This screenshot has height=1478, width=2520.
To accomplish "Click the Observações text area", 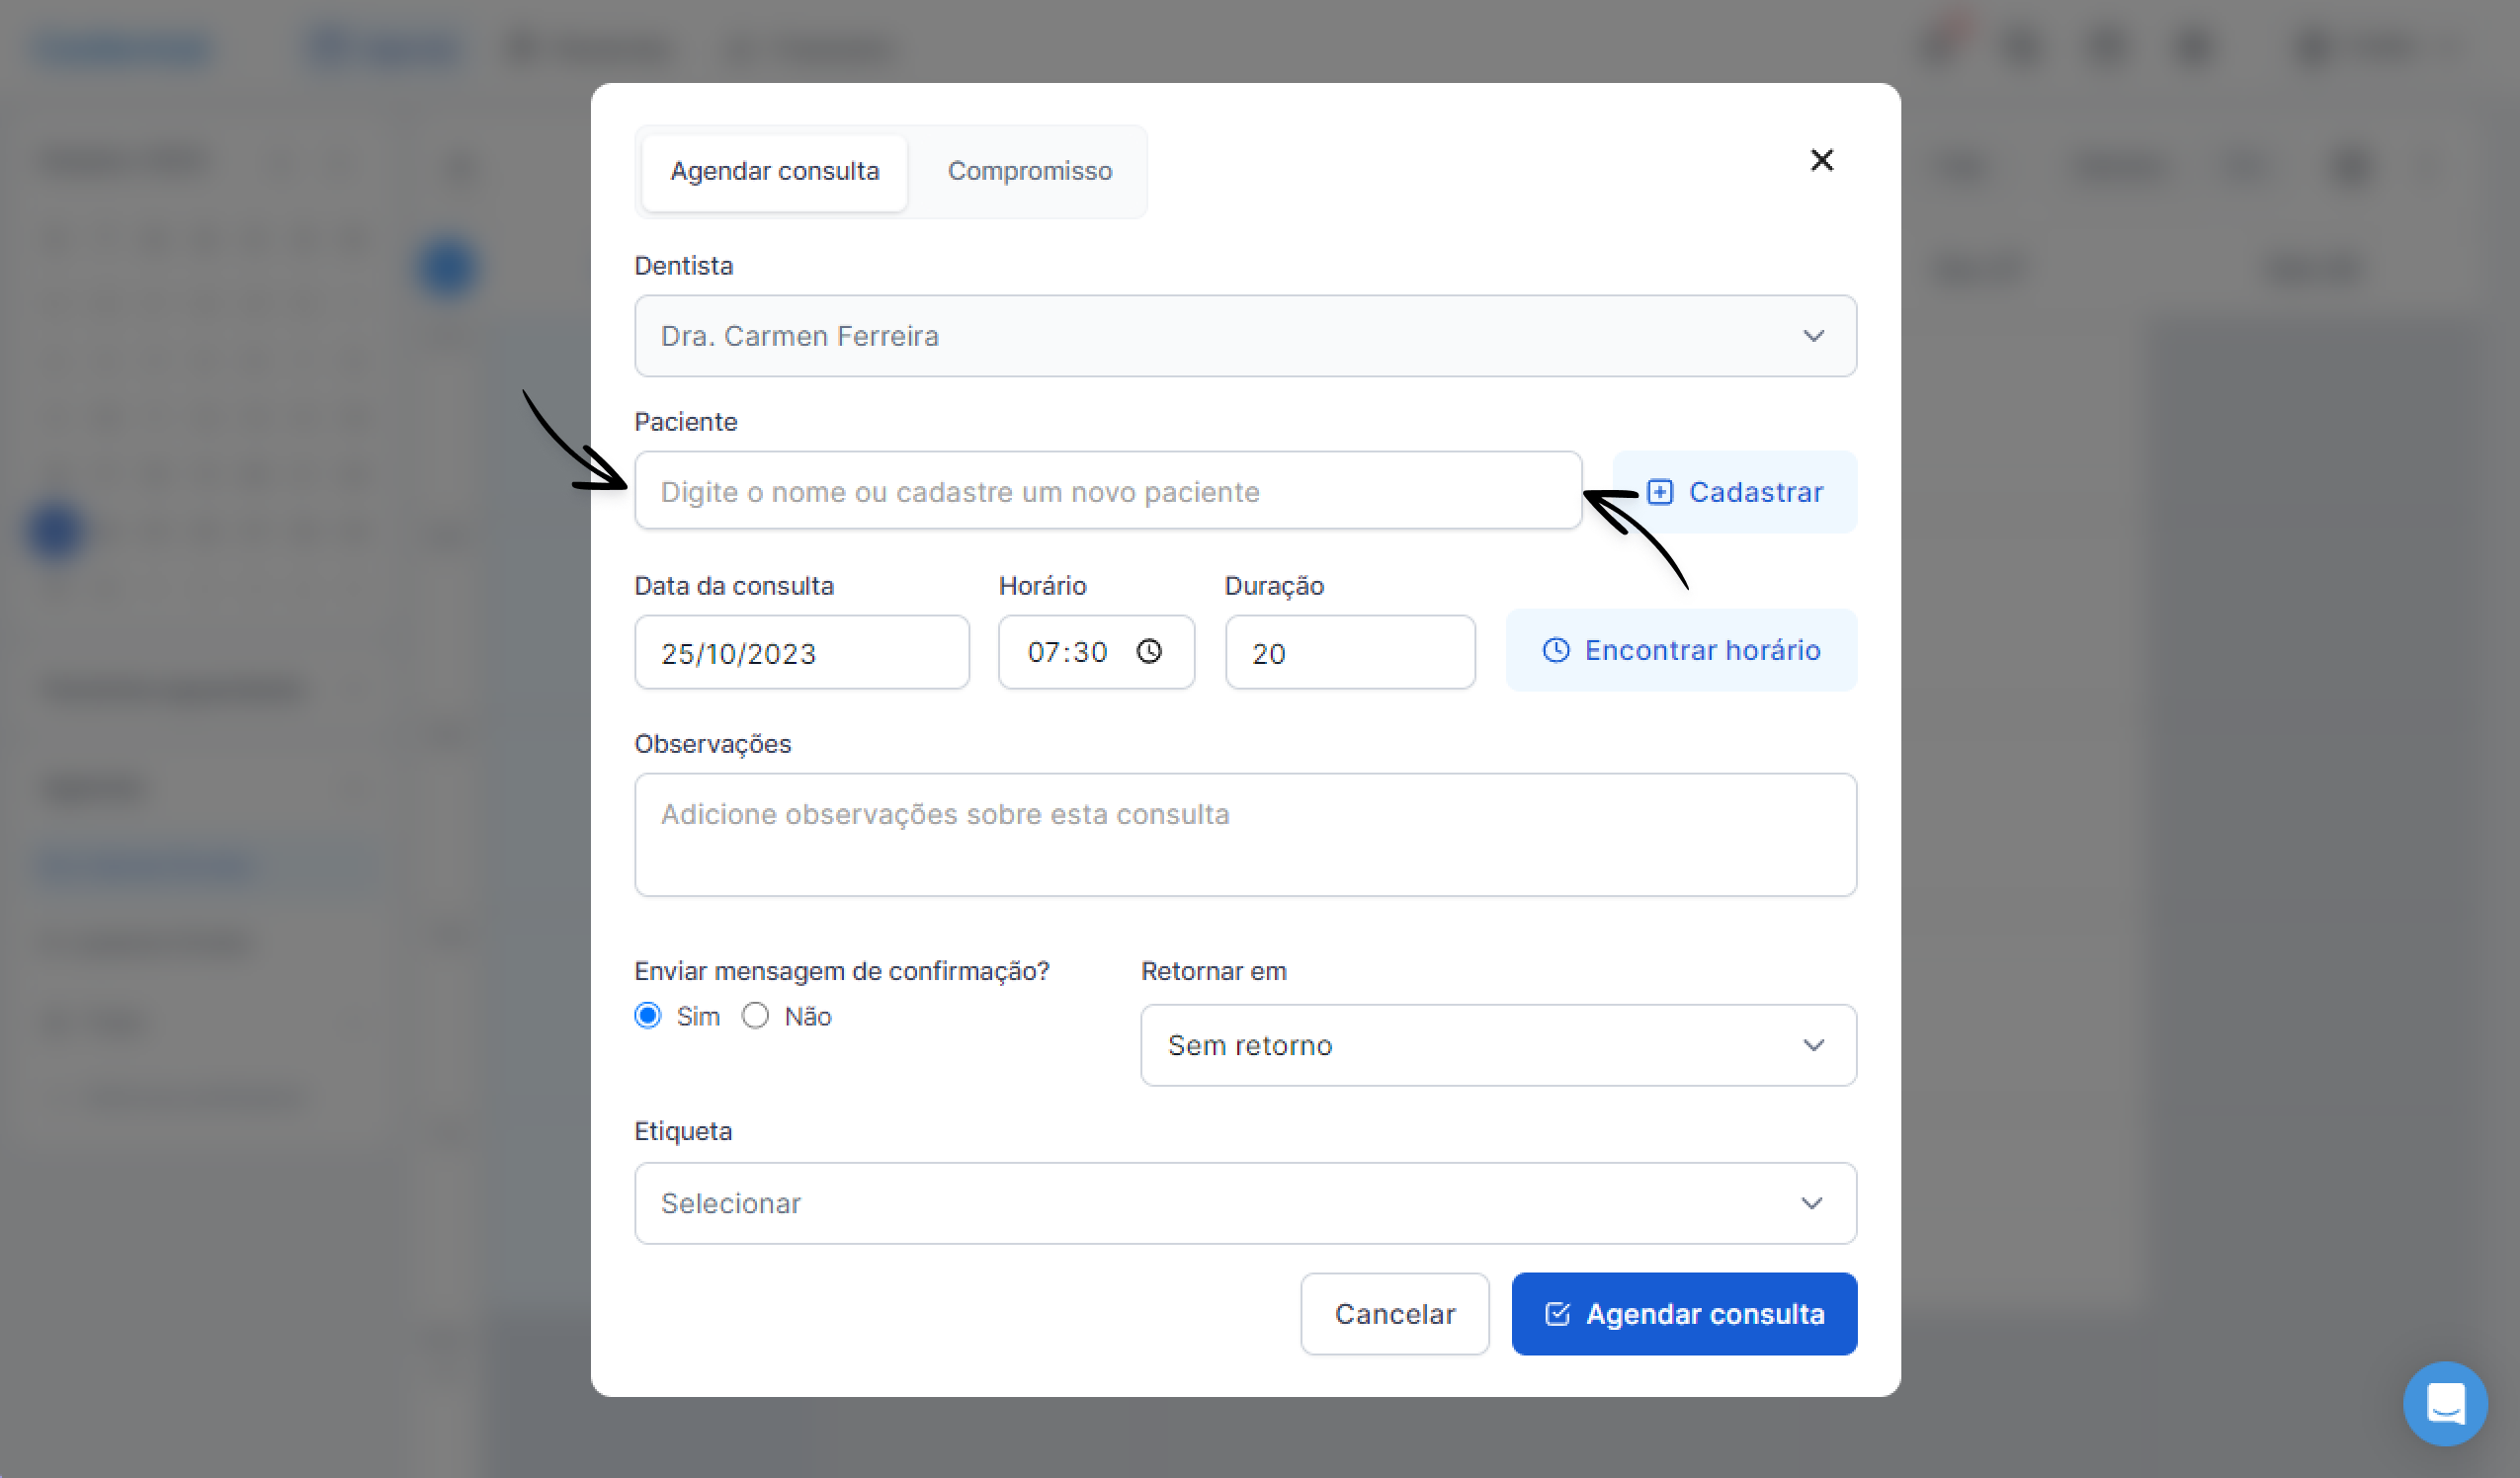I will 1245,835.
